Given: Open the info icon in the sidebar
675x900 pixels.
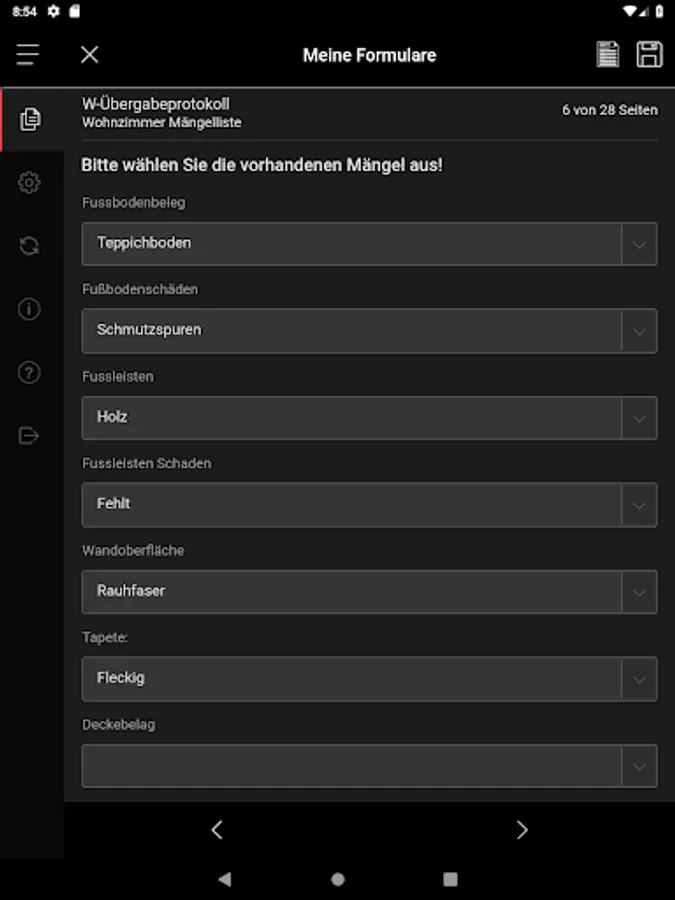Looking at the screenshot, I should pyautogui.click(x=29, y=309).
